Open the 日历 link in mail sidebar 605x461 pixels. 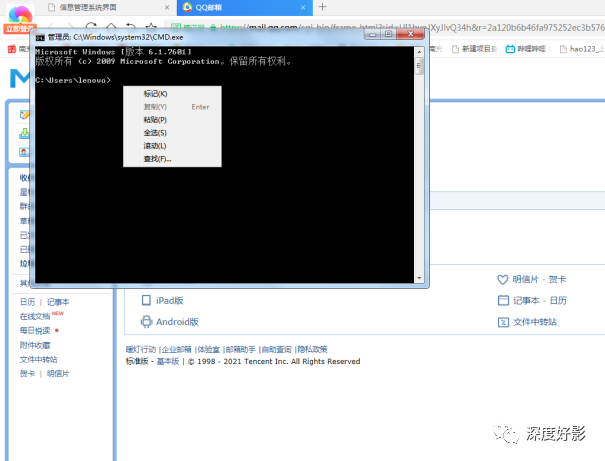(27, 302)
